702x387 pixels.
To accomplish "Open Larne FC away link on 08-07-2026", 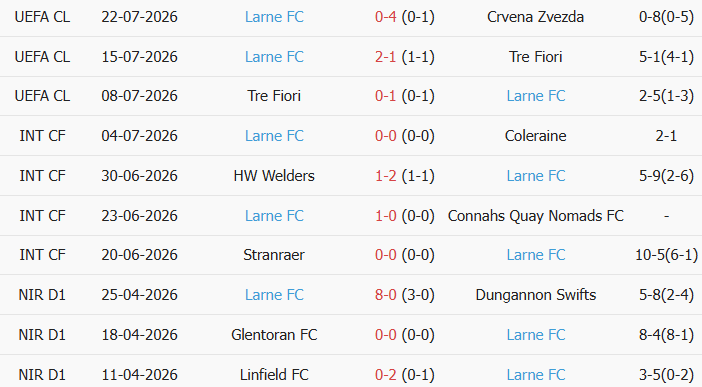I will pyautogui.click(x=535, y=96).
